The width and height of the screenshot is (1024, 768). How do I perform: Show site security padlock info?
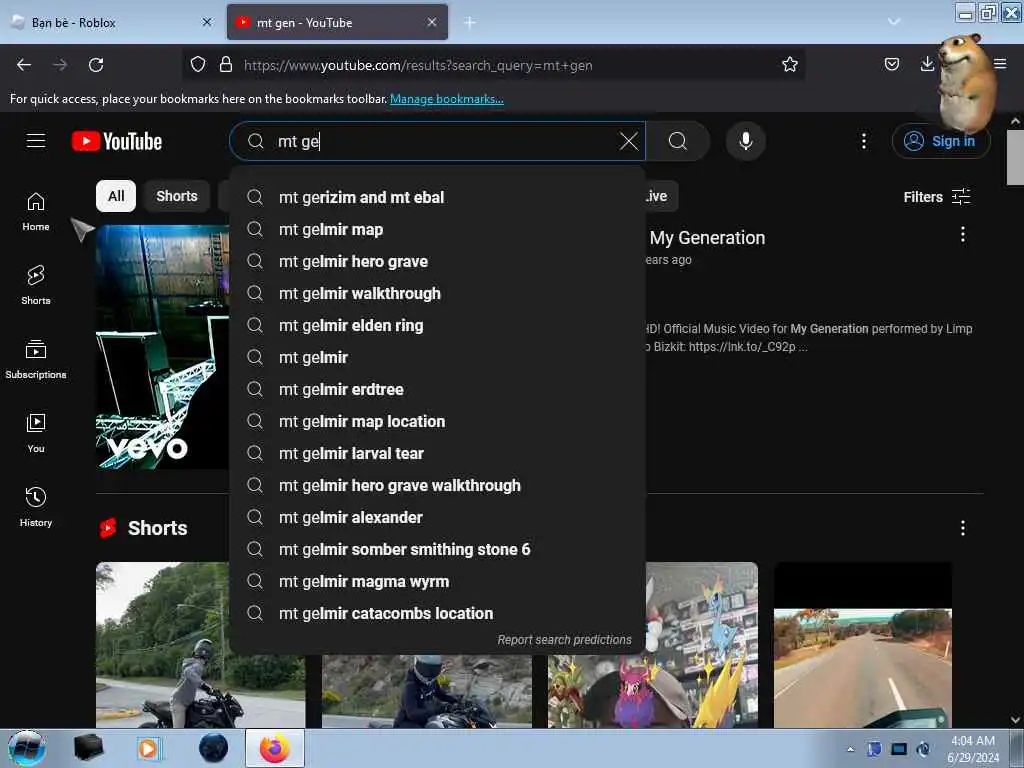pyautogui.click(x=226, y=65)
